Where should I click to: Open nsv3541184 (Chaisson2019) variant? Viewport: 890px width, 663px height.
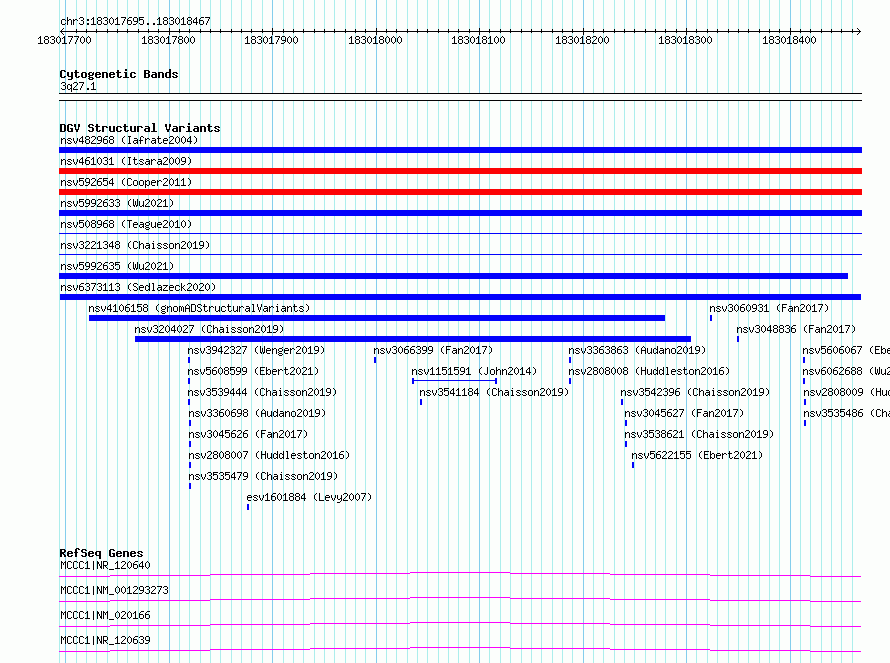click(x=494, y=392)
